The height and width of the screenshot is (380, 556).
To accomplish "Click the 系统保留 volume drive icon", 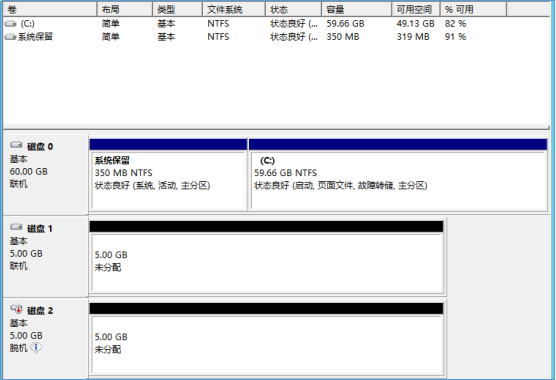I will pos(11,37).
